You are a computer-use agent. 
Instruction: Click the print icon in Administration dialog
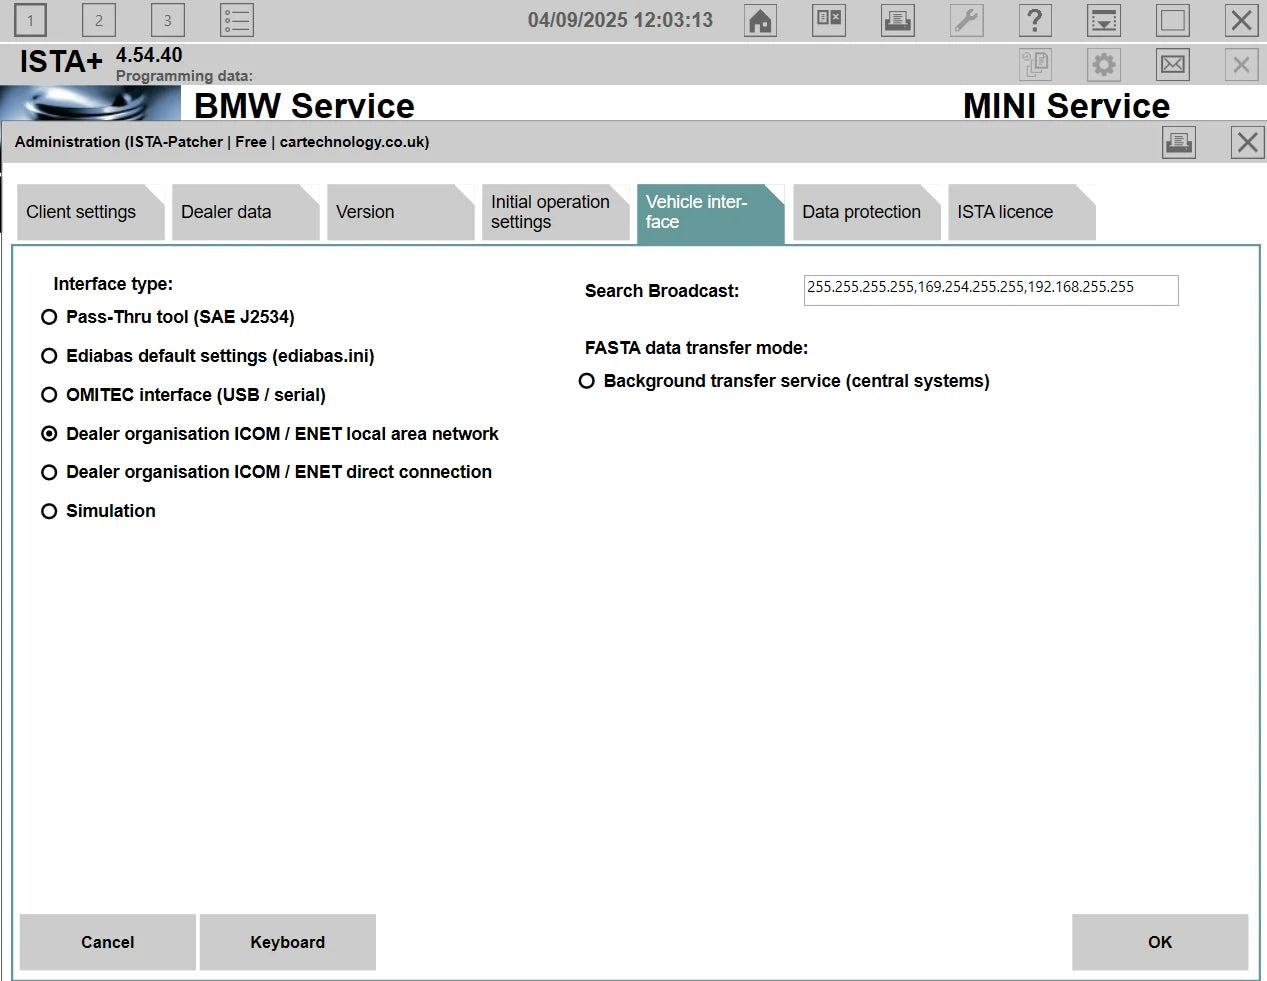(x=1178, y=141)
